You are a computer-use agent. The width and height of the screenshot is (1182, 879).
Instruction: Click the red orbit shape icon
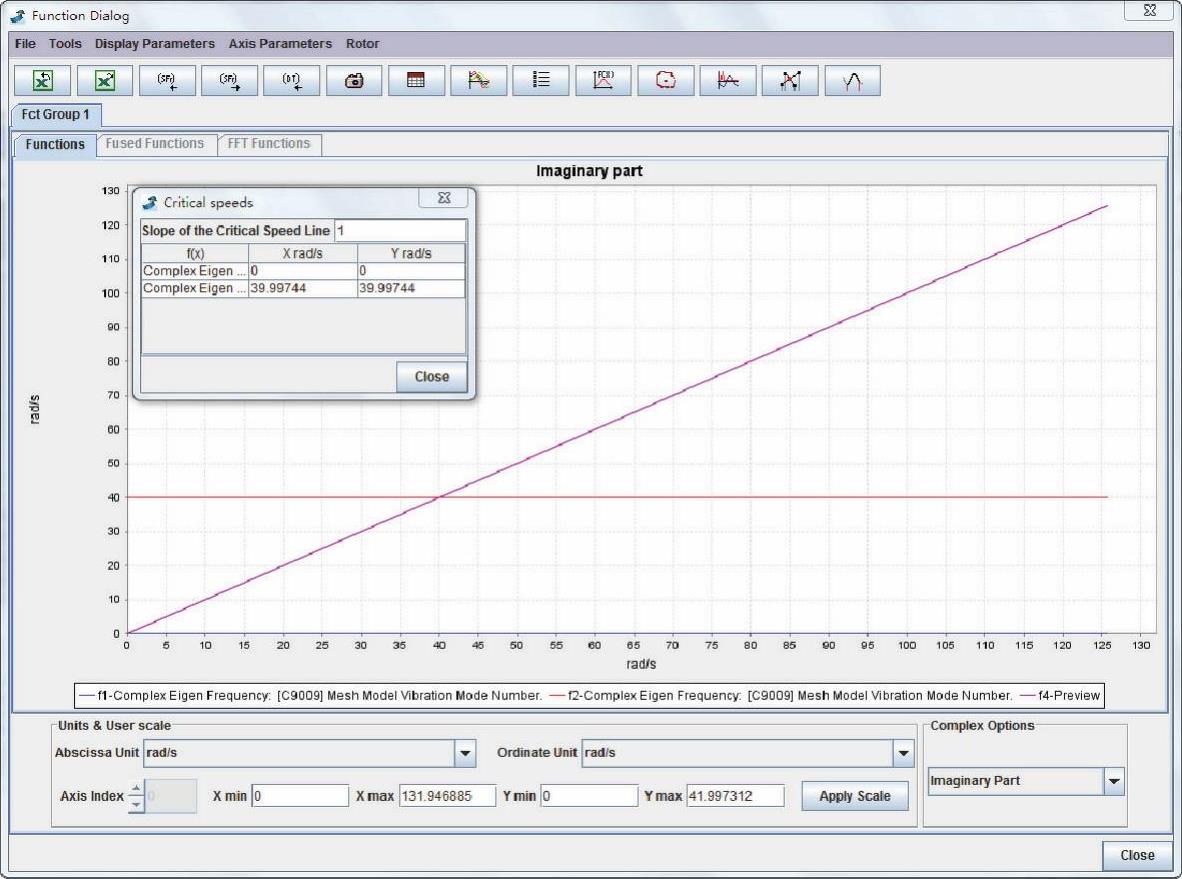tap(665, 82)
